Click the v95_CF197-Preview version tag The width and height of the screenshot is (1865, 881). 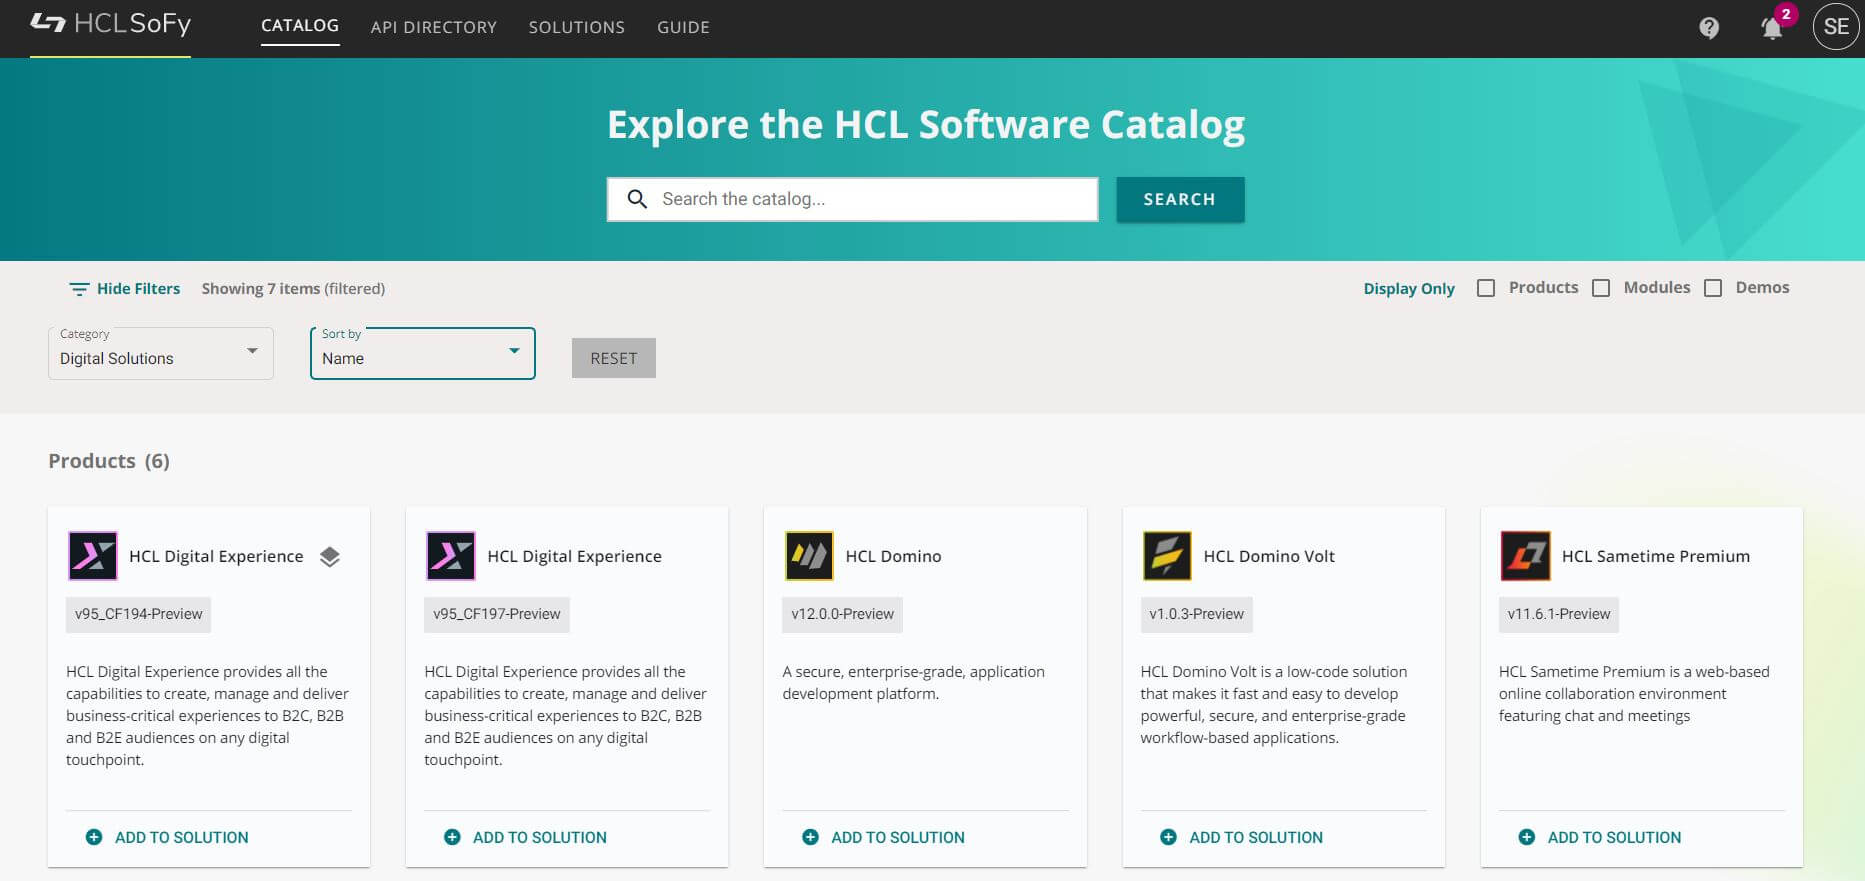(x=497, y=614)
